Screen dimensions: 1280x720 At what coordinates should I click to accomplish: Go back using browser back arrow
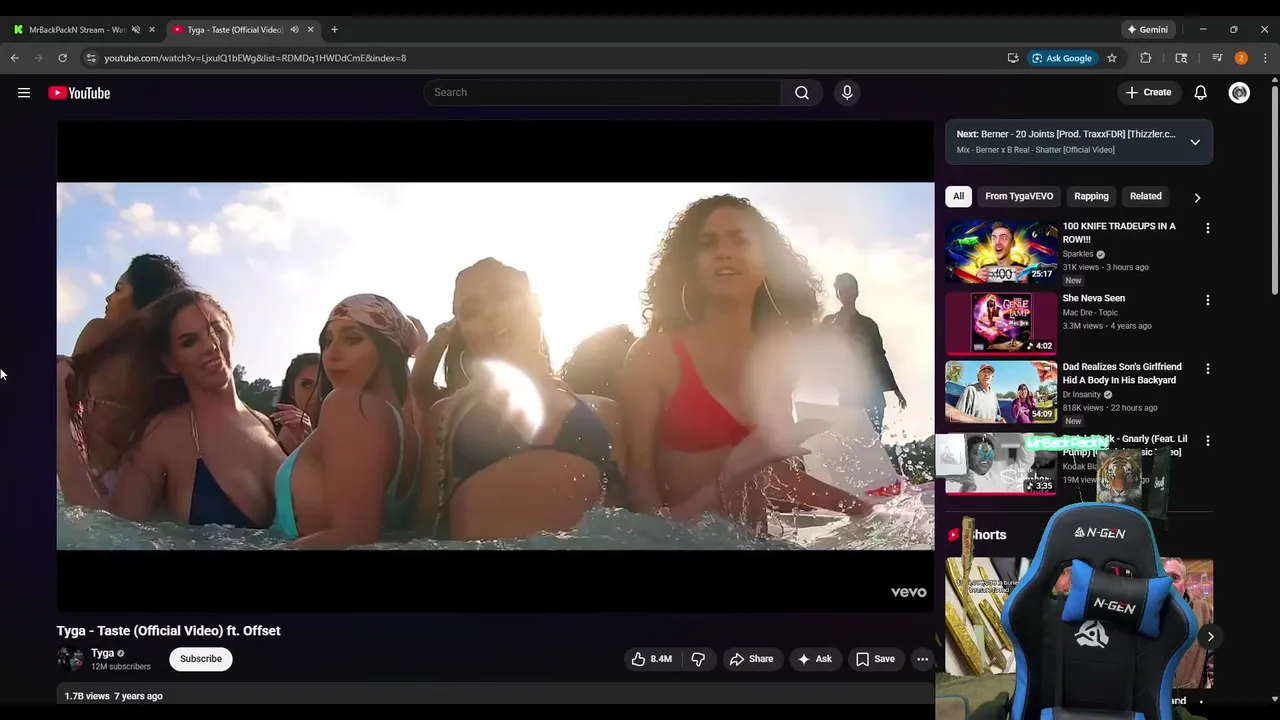[x=15, y=58]
